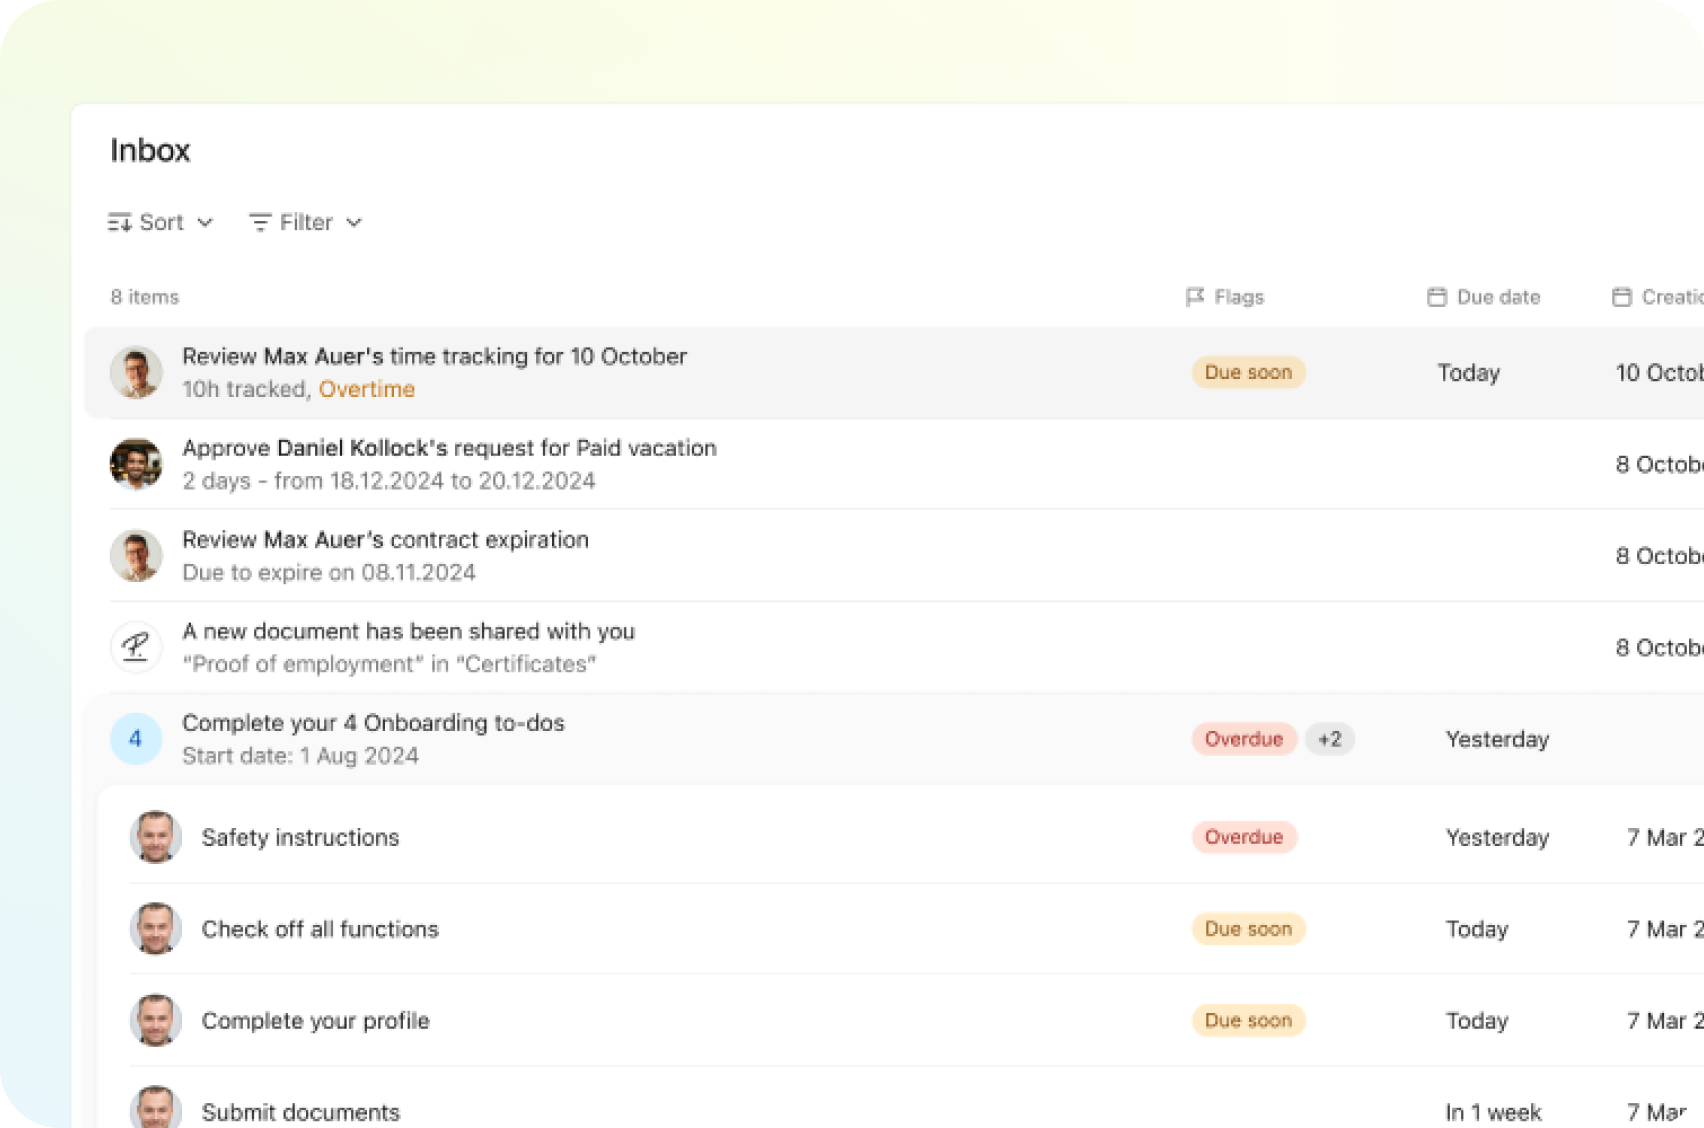Click the Overtime label
1704x1128 pixels.
[367, 389]
